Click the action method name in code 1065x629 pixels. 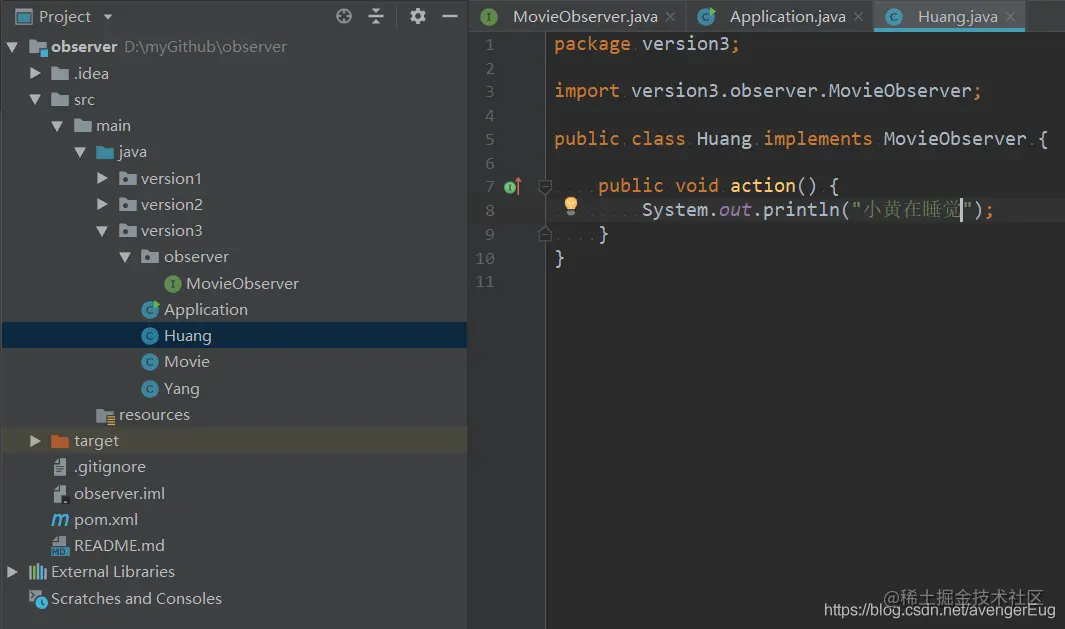(x=763, y=186)
